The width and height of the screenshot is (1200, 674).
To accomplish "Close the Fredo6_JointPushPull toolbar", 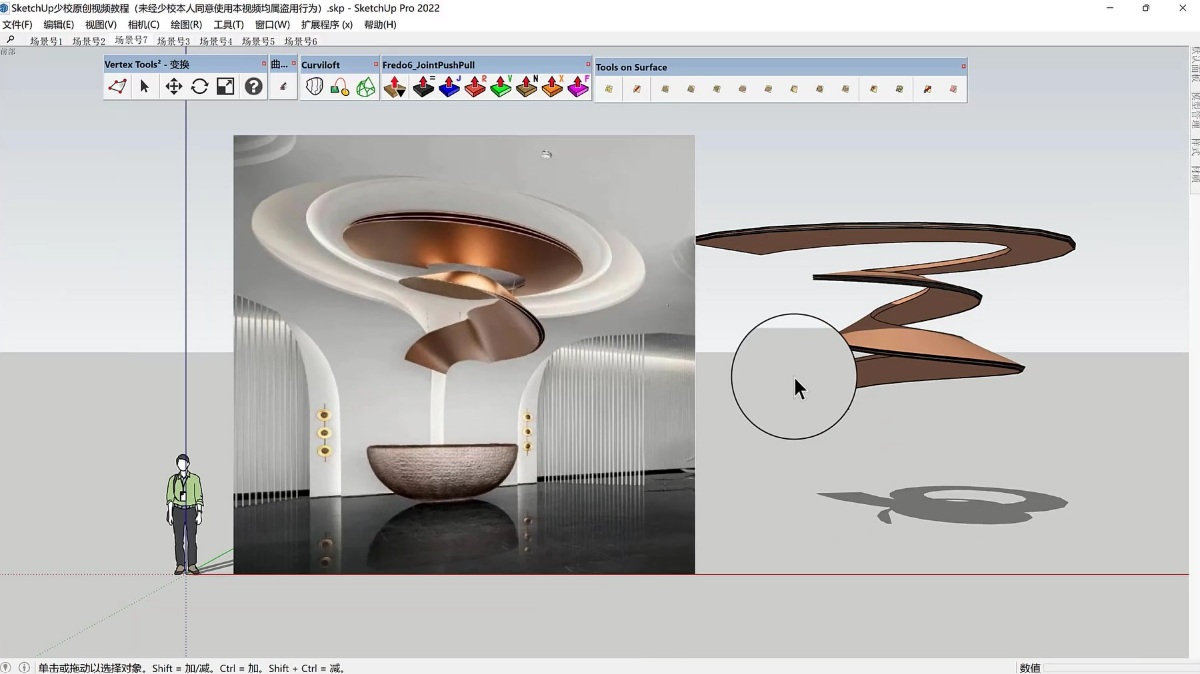I will 587,64.
